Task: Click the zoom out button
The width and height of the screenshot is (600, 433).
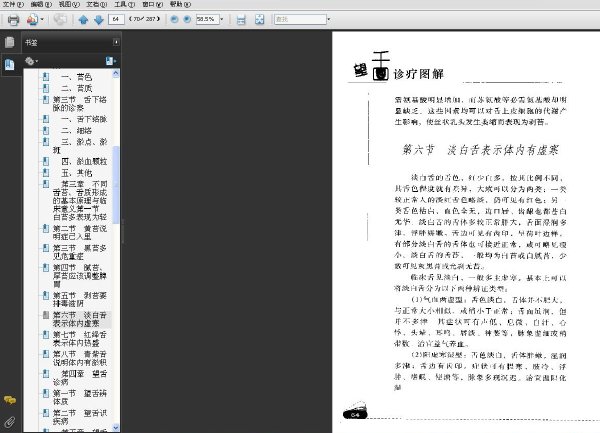Action: click(174, 19)
